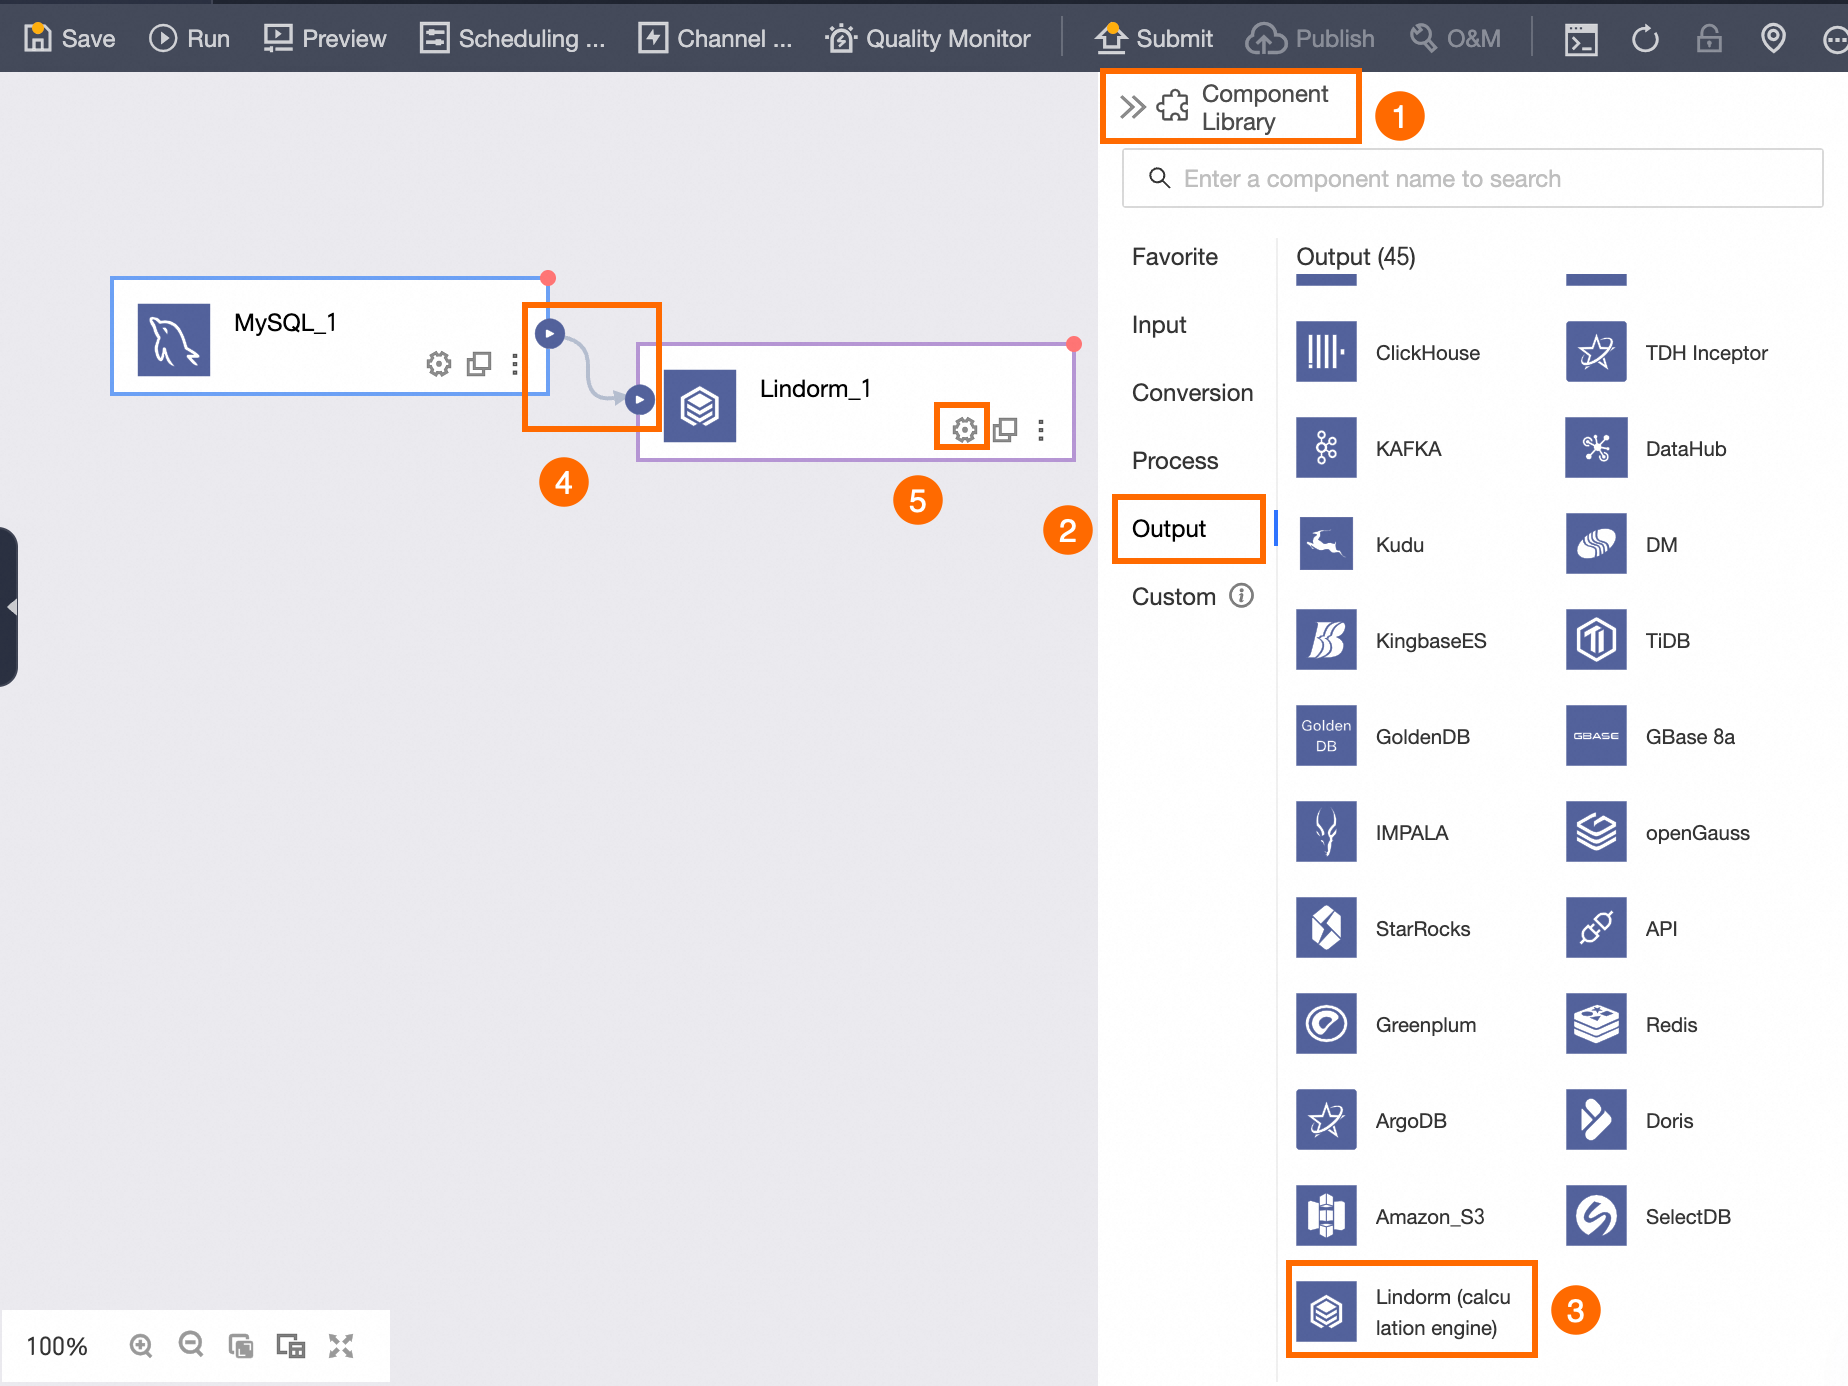Pick the Lindorm calculation engine component
This screenshot has width=1848, height=1386.
[x=1411, y=1310]
